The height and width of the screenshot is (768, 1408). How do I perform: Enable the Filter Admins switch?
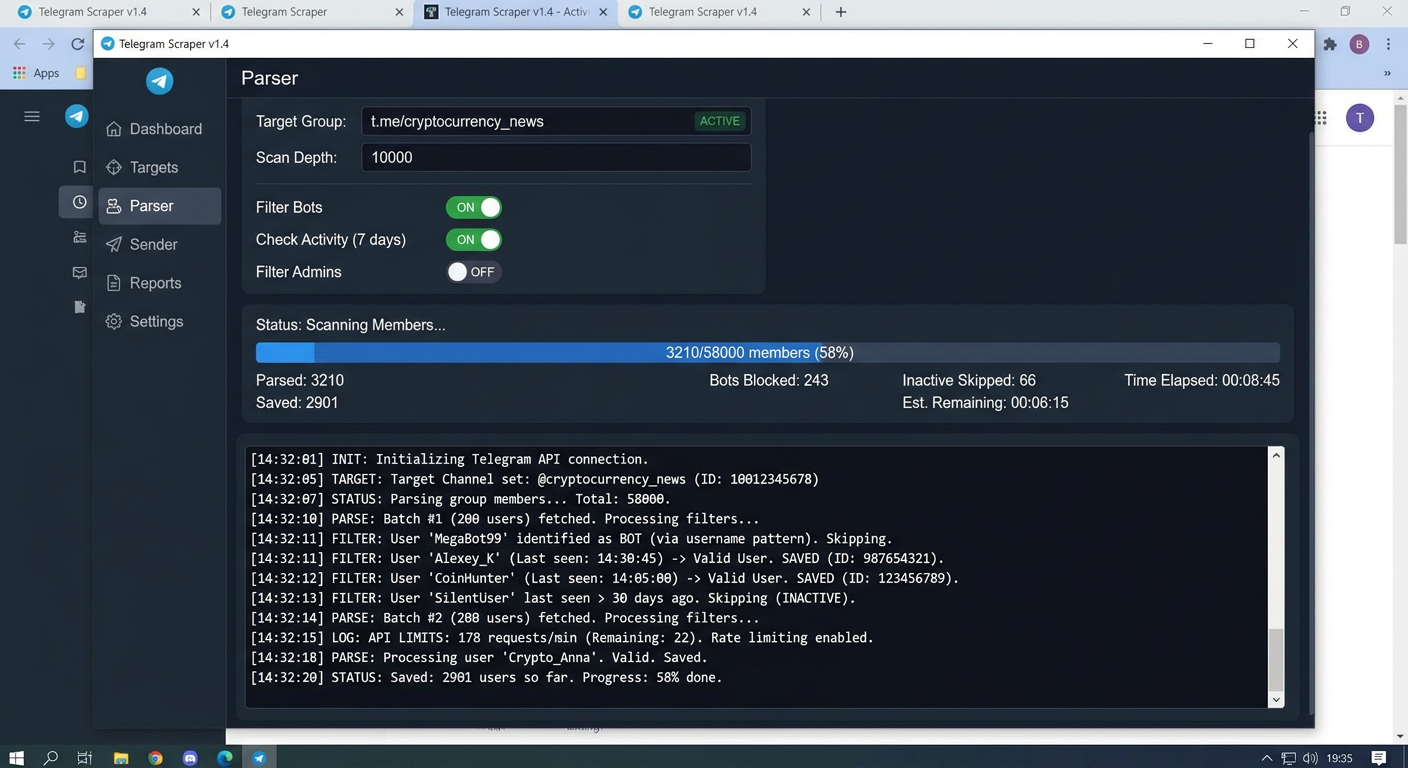(474, 272)
